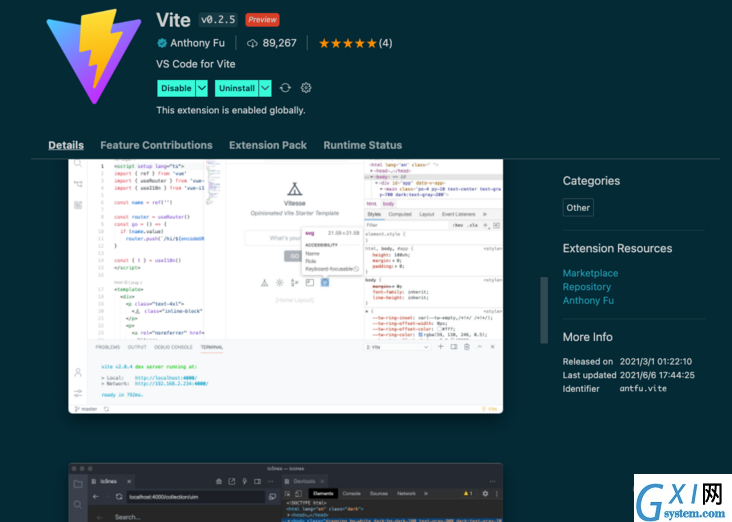Open the dropdown arrow beside Disable

point(202,88)
